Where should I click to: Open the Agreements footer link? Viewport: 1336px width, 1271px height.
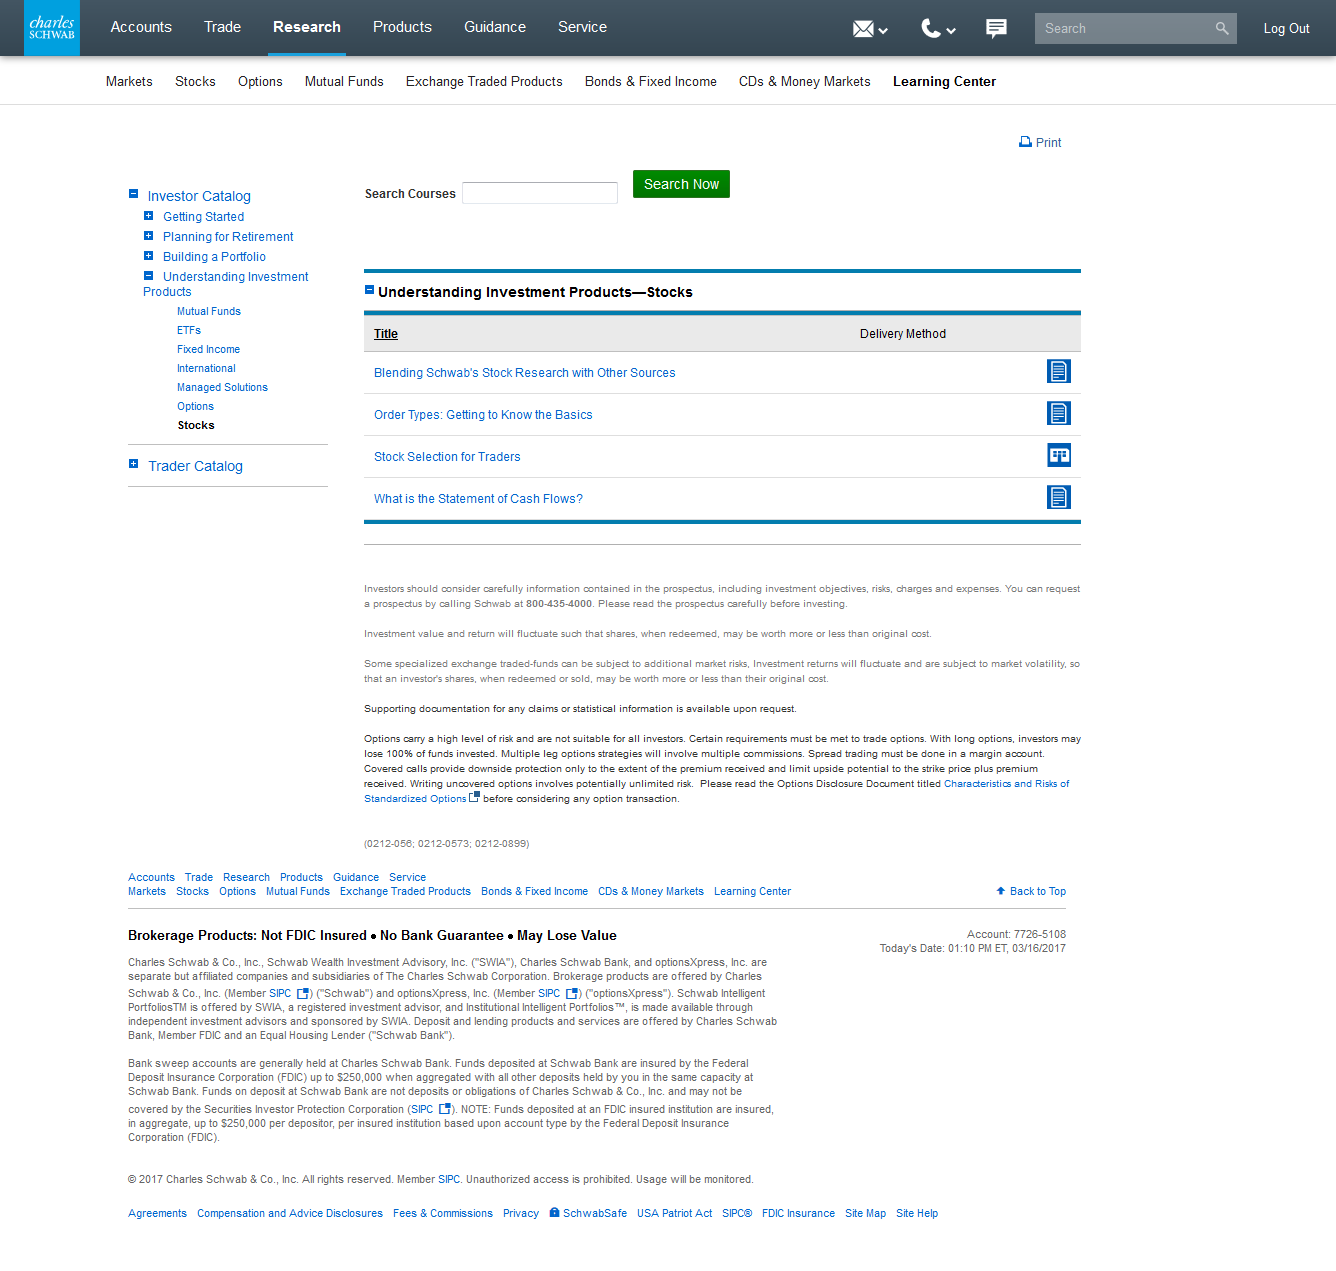click(x=157, y=1213)
